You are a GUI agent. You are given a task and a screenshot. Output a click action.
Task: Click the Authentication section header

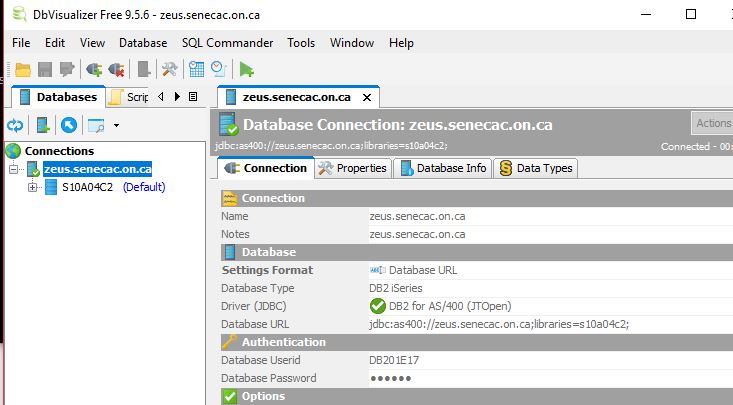(x=477, y=342)
